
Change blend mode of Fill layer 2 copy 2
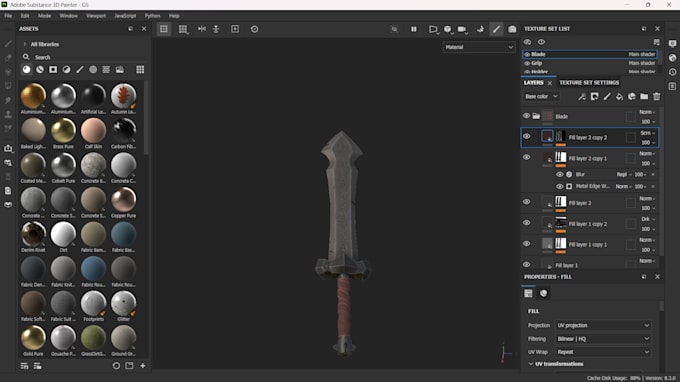point(648,133)
